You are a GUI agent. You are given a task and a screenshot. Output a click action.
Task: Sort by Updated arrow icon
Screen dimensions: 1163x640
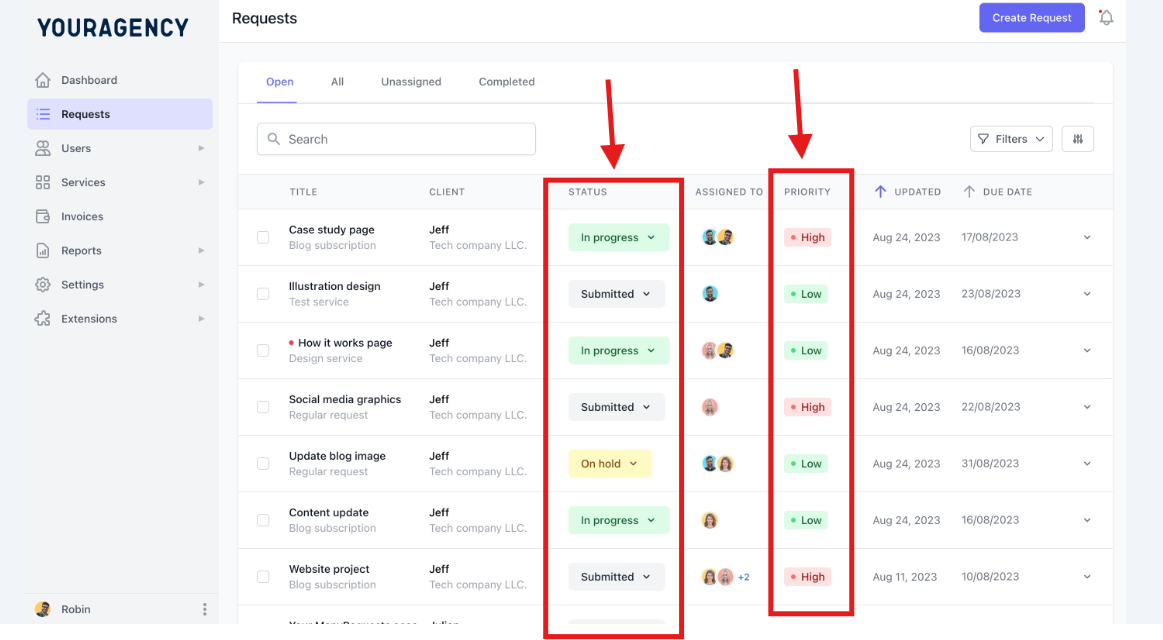[x=880, y=191]
